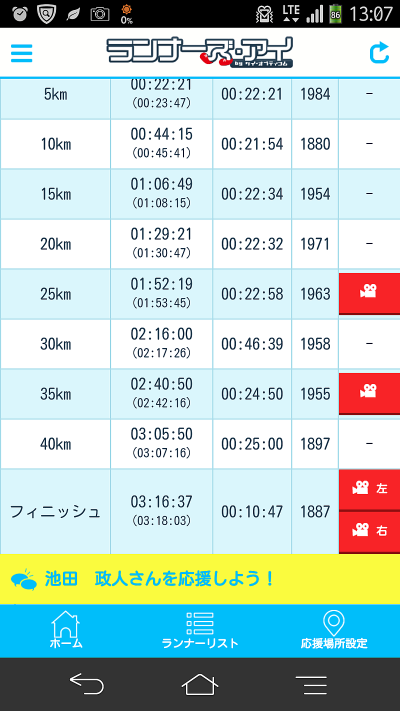Viewport: 400px width, 711px height.
Task: Open 応援場所設定 cheering location settings
Action: click(x=334, y=630)
